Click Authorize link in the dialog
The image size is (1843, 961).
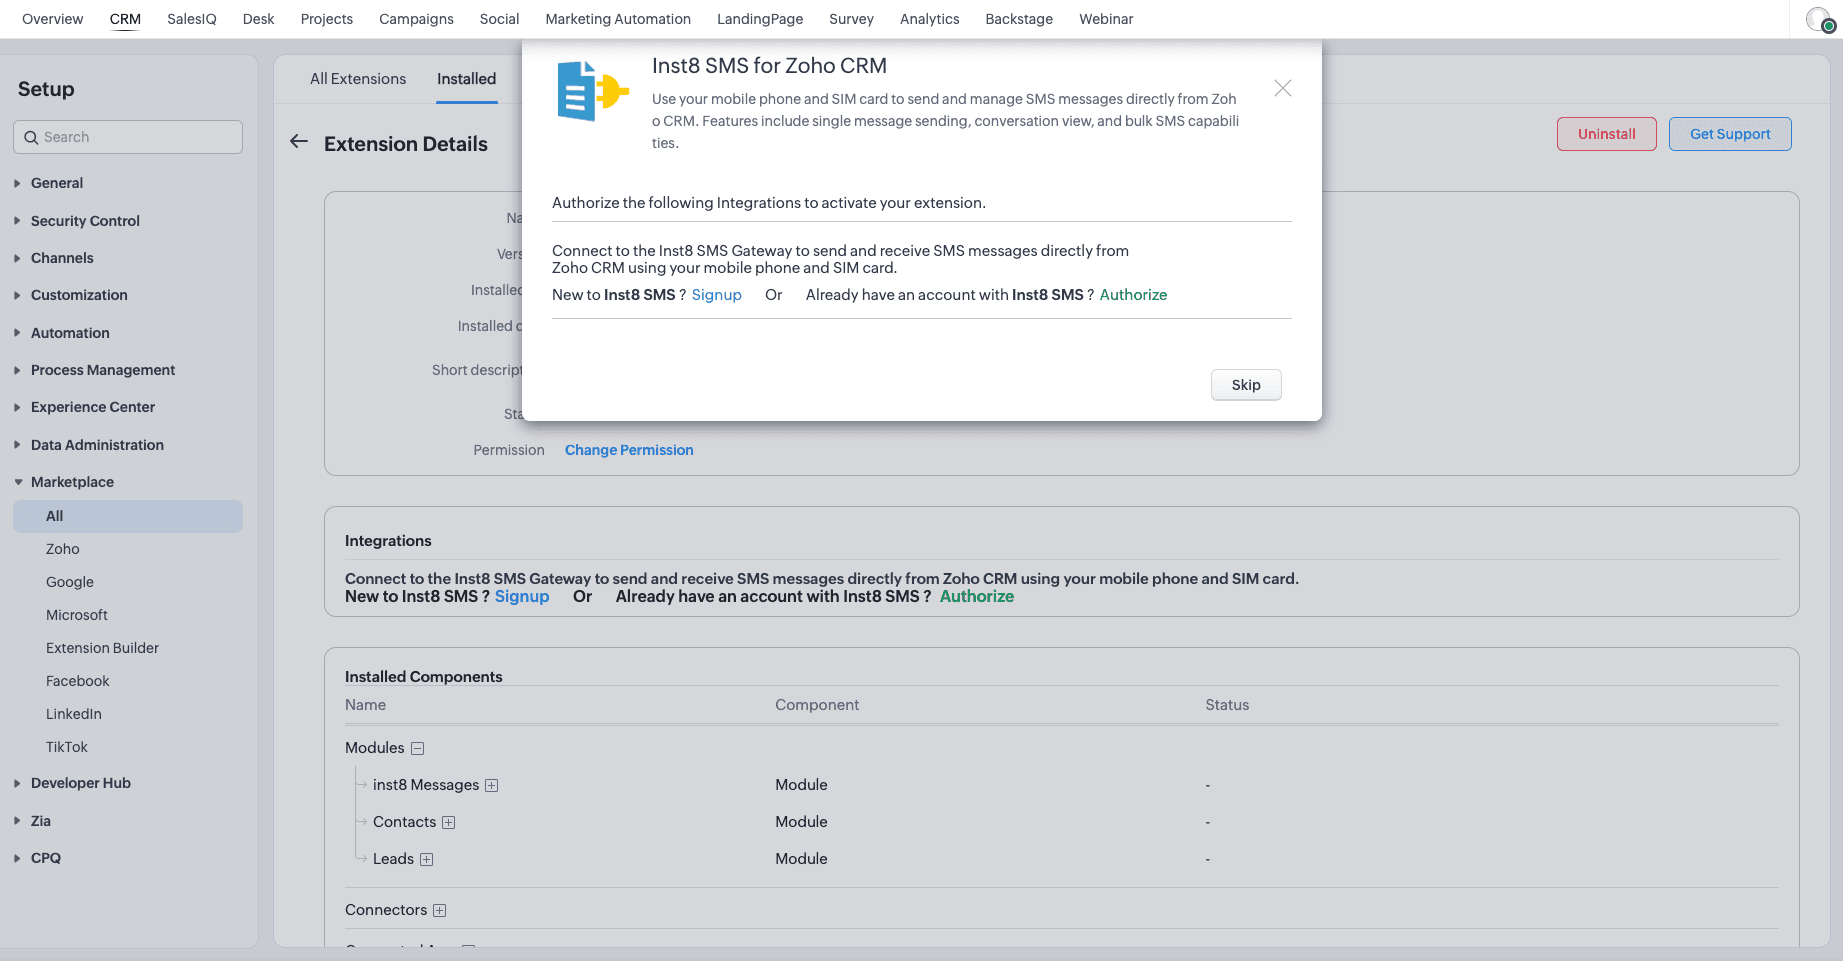pos(1133,295)
